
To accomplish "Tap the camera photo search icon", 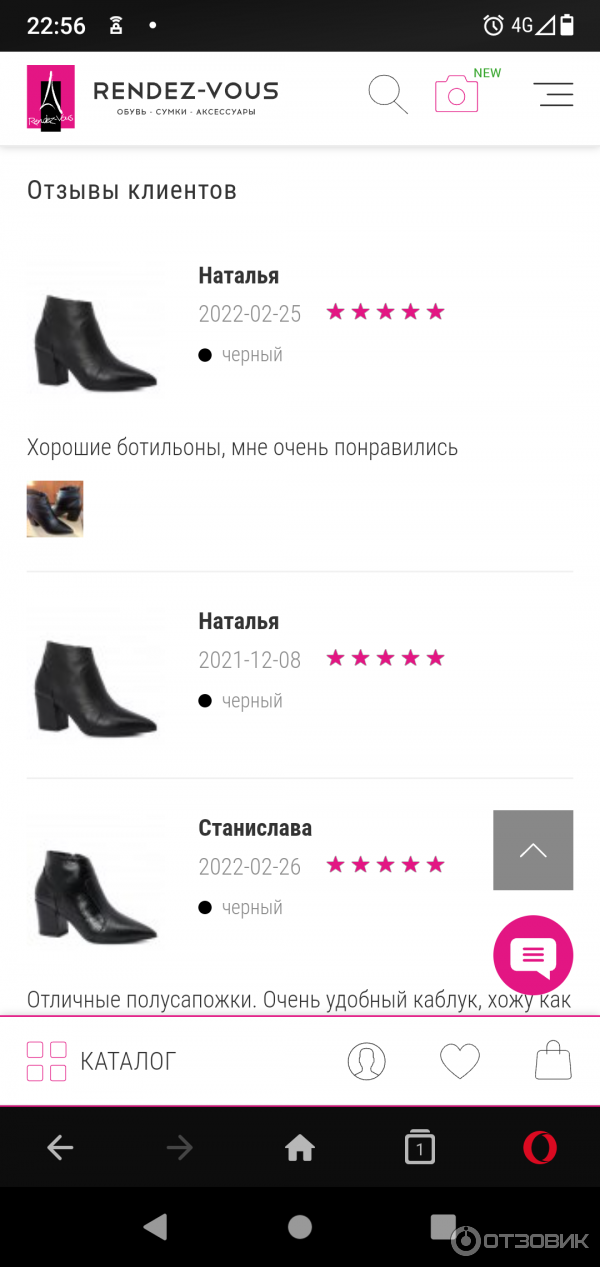I will click(x=456, y=94).
